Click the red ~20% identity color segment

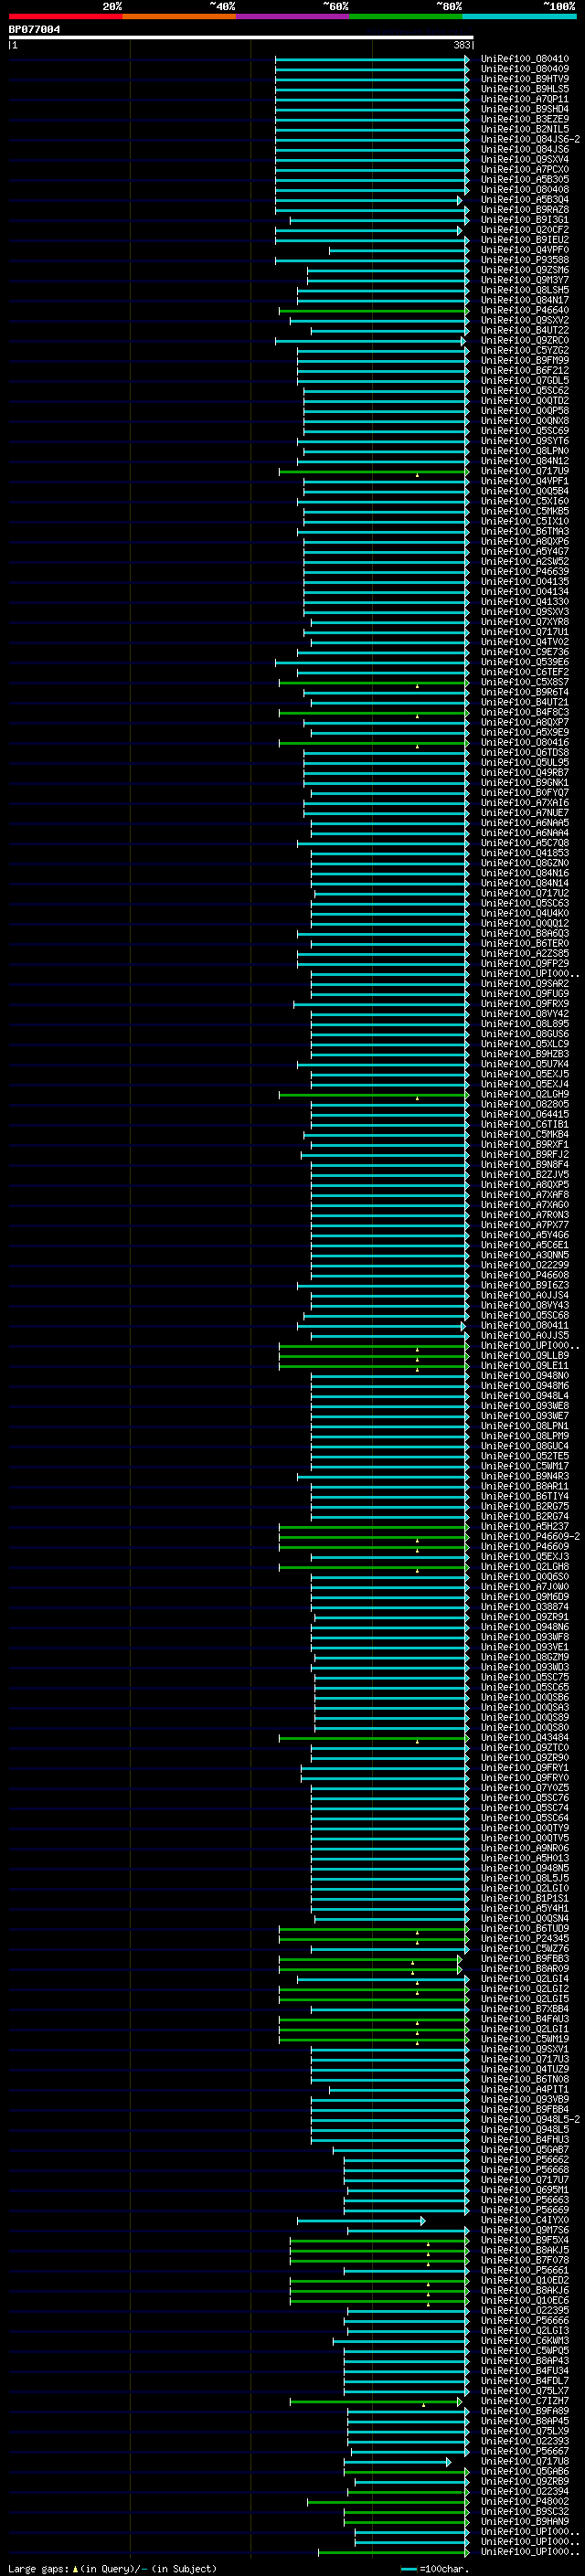click(65, 17)
